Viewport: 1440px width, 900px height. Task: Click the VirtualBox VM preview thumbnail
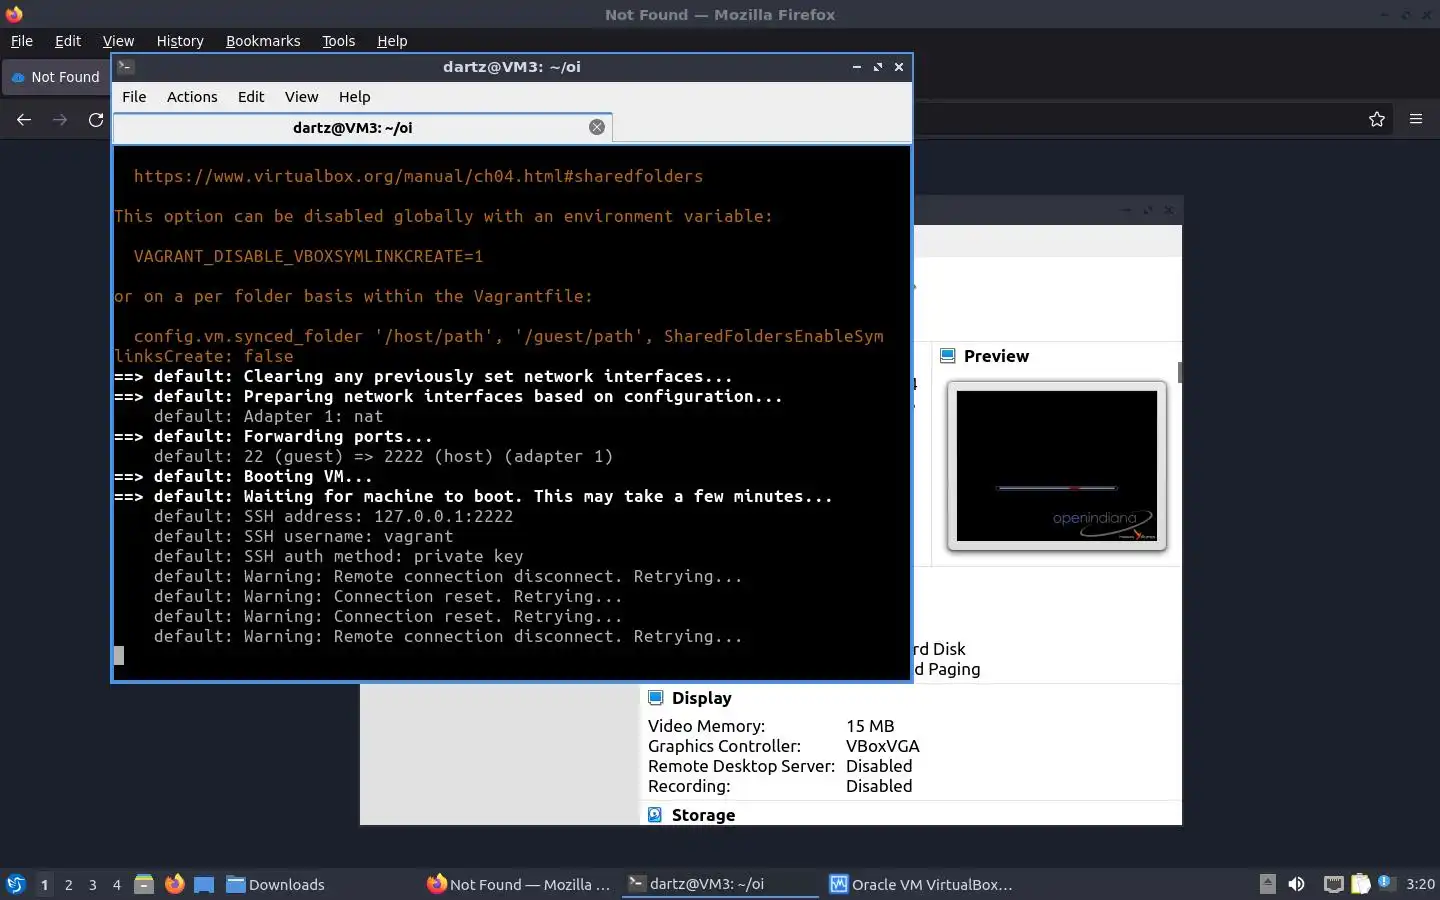[x=1057, y=466]
